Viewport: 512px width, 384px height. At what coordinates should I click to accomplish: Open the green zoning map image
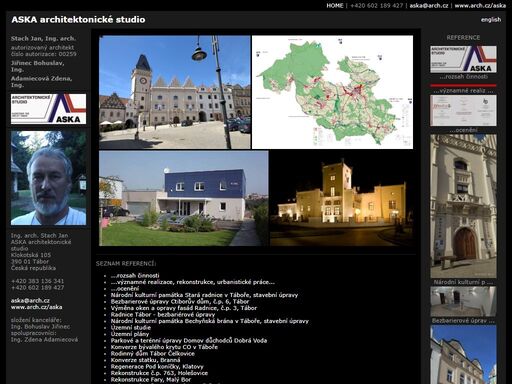click(332, 92)
